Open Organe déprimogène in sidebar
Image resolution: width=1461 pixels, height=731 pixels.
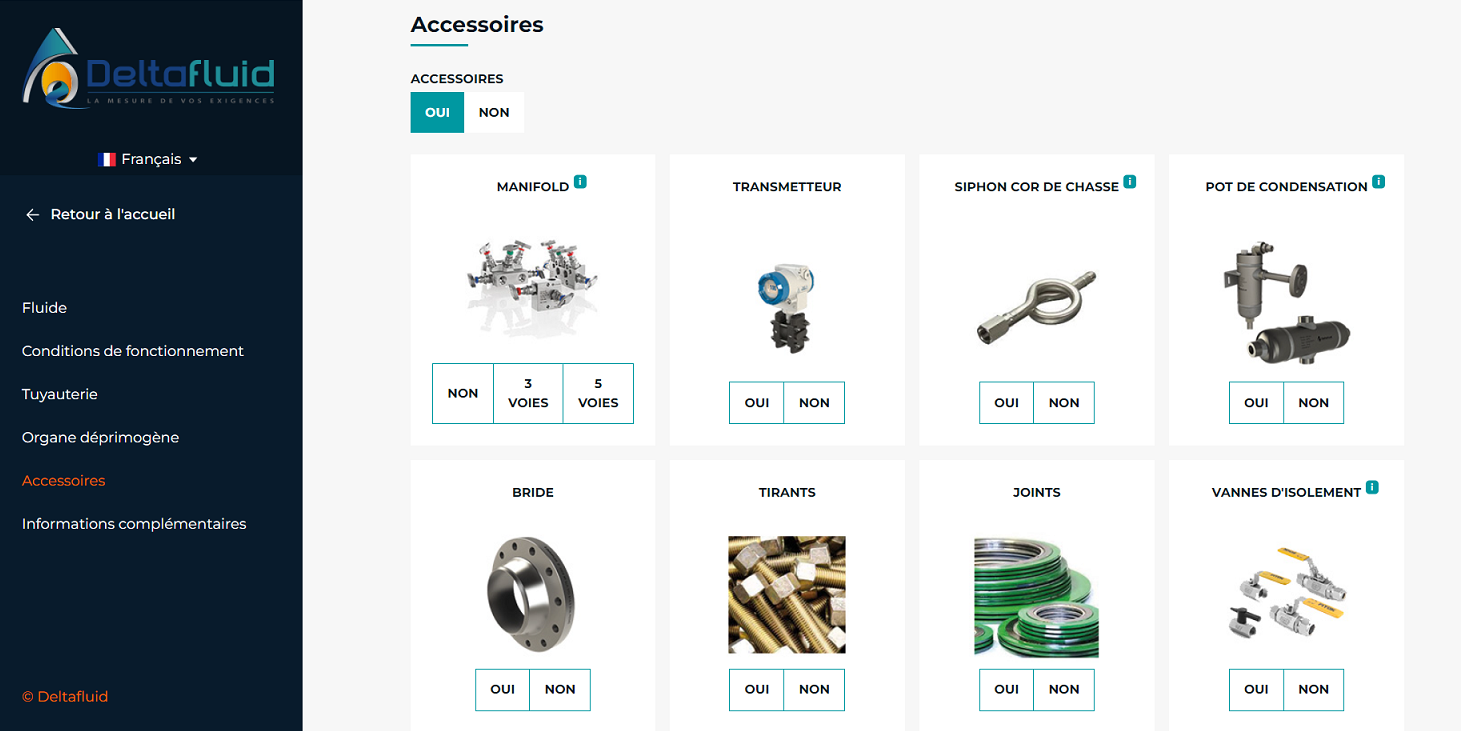[100, 438]
